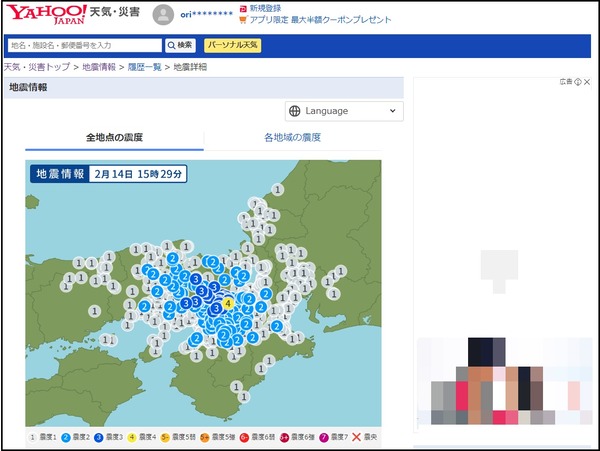The height and width of the screenshot is (451, 600).
Task: Go to 天気・災害トップ breadcrumb
Action: [x=37, y=67]
